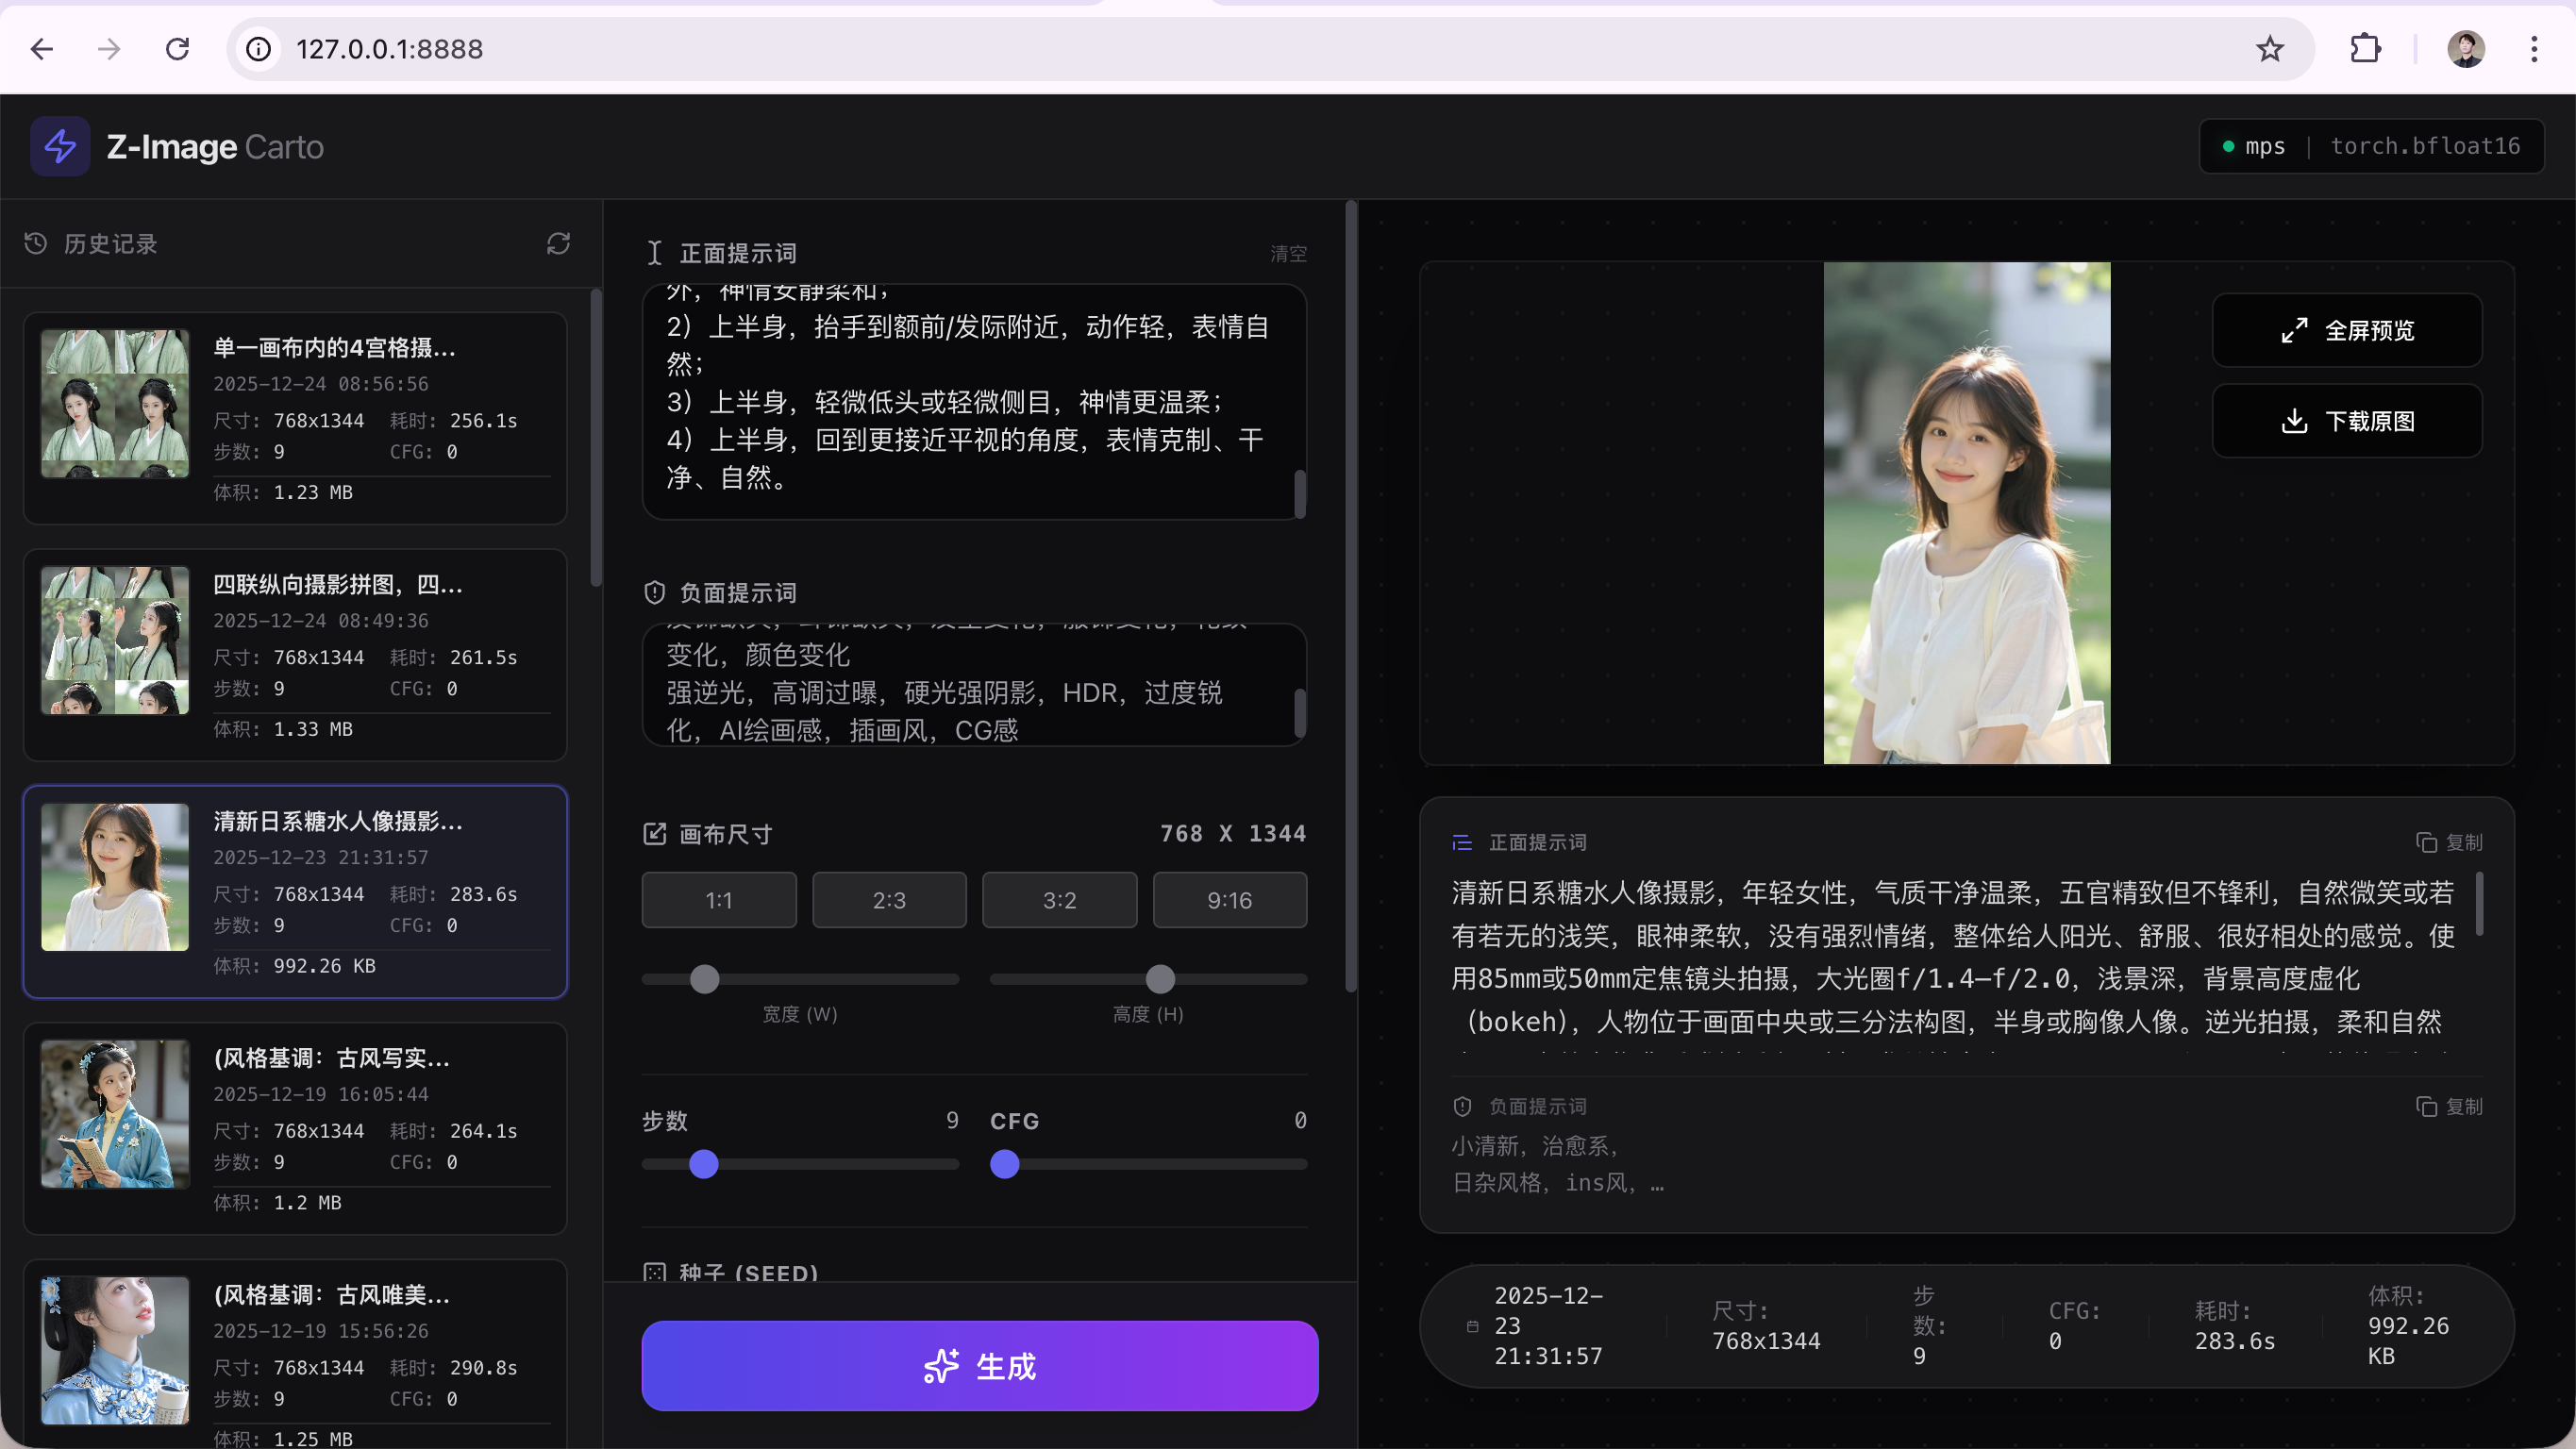Click the Z-Image Carto lightning logo
Screen dimensions: 2576x1449
[x=59, y=146]
